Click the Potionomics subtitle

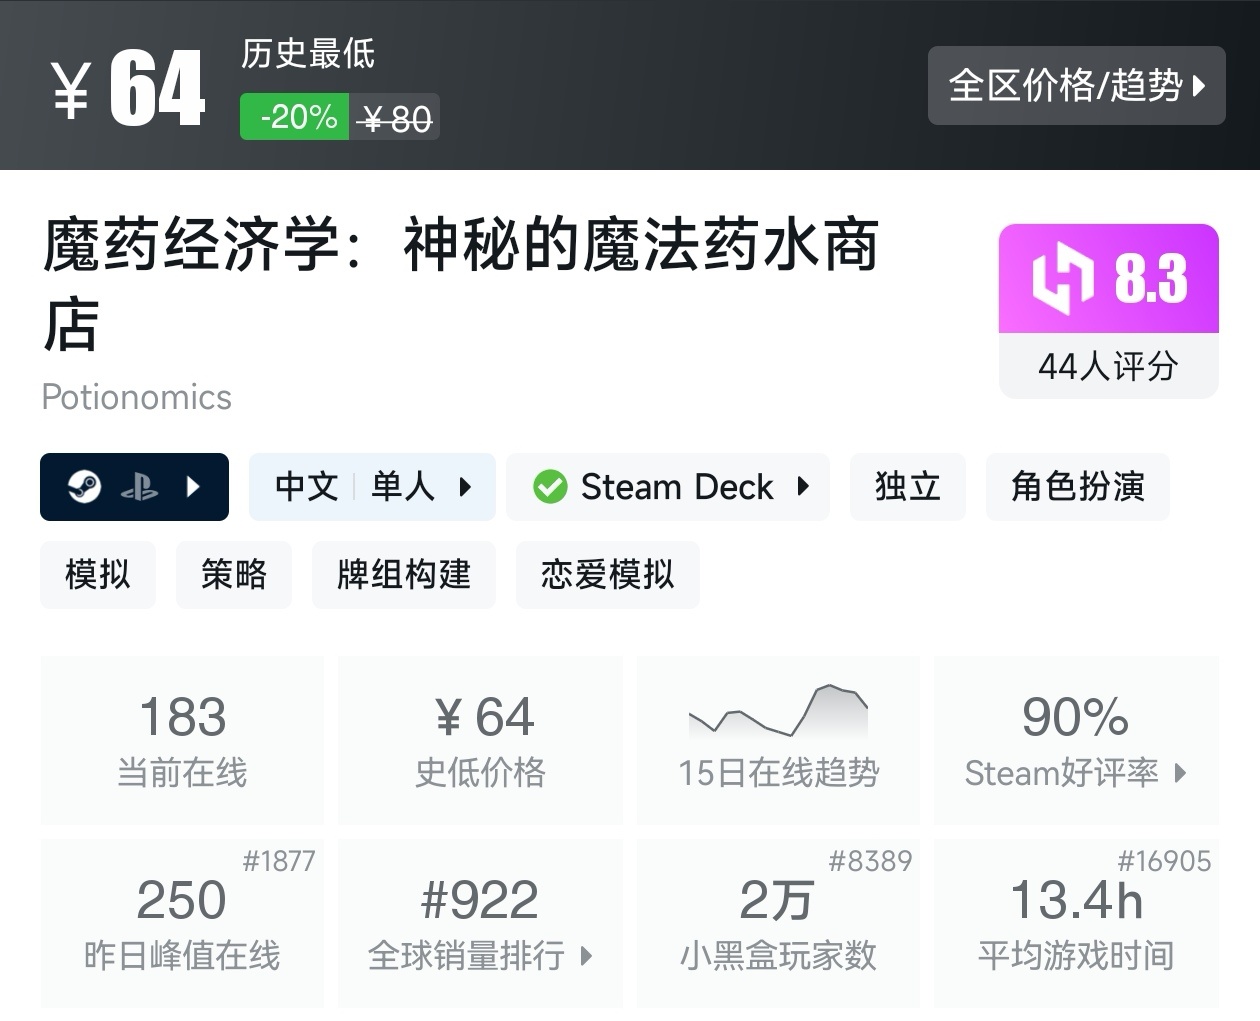[136, 398]
